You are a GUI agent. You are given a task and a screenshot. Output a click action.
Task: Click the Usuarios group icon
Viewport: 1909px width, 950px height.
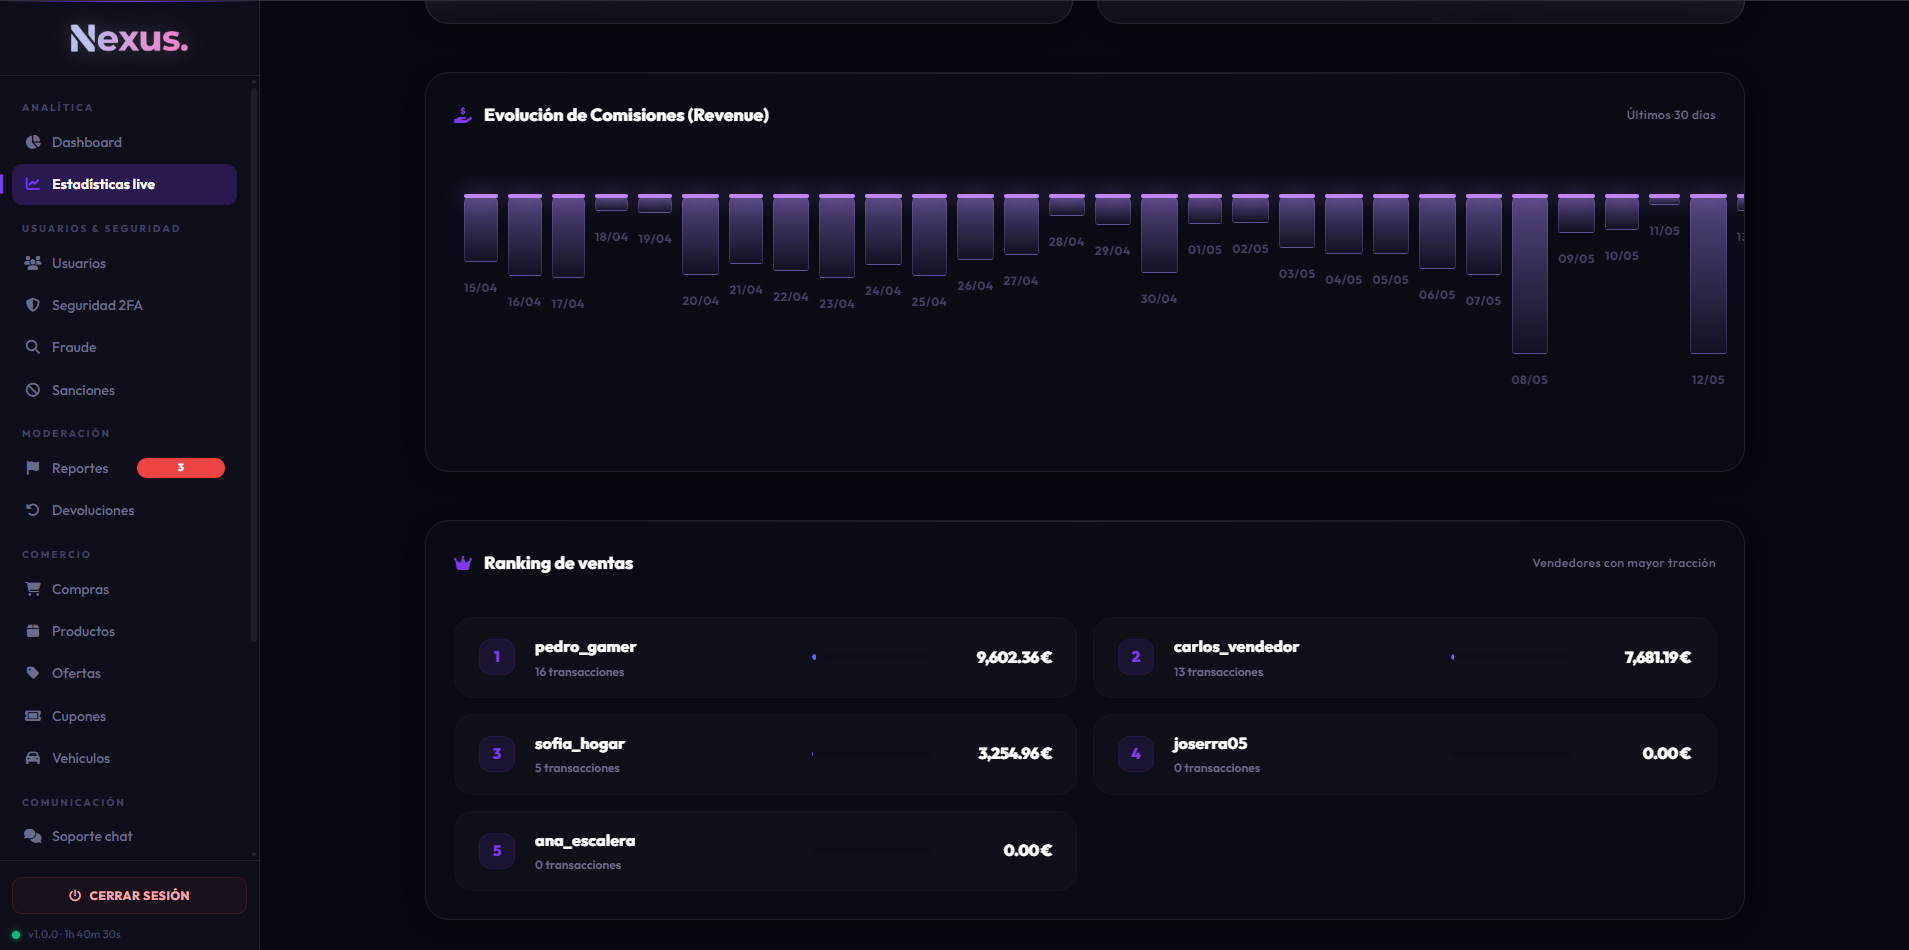[33, 263]
